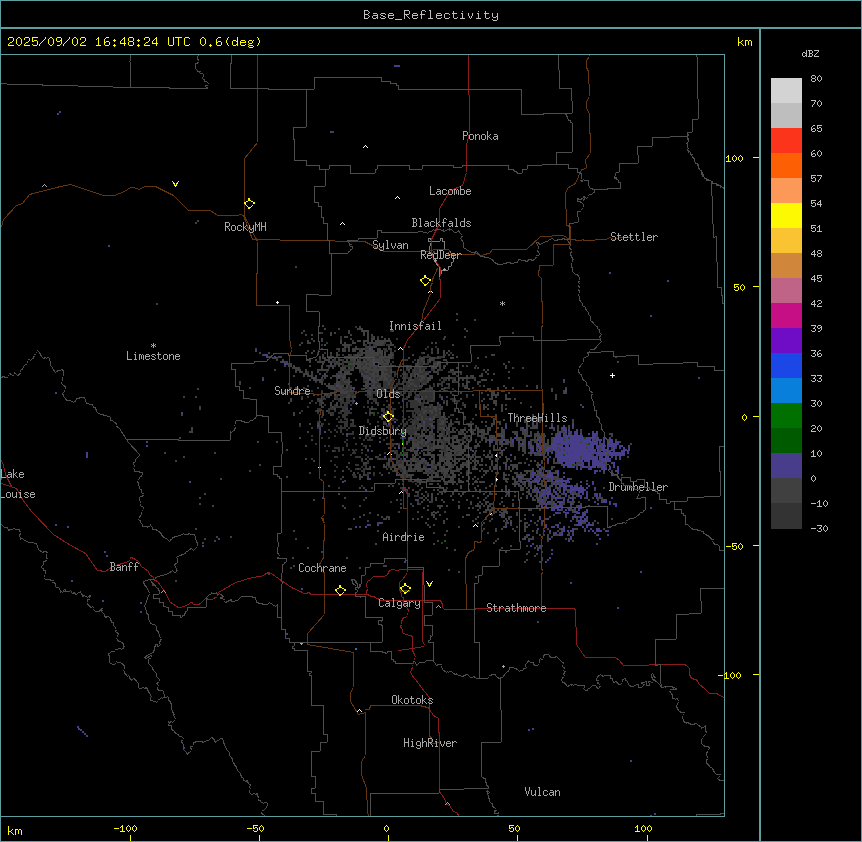Click the yellow diamond marker below Cochrane
Viewport: 862px width, 842px height.
pos(340,590)
